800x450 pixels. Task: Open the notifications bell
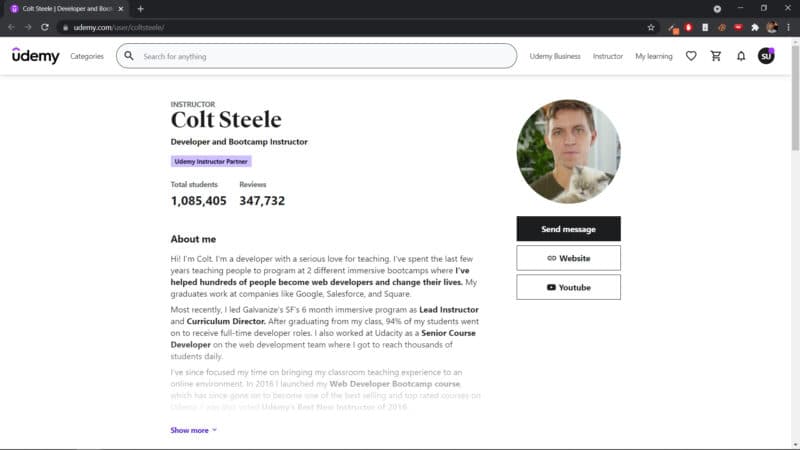pos(741,56)
